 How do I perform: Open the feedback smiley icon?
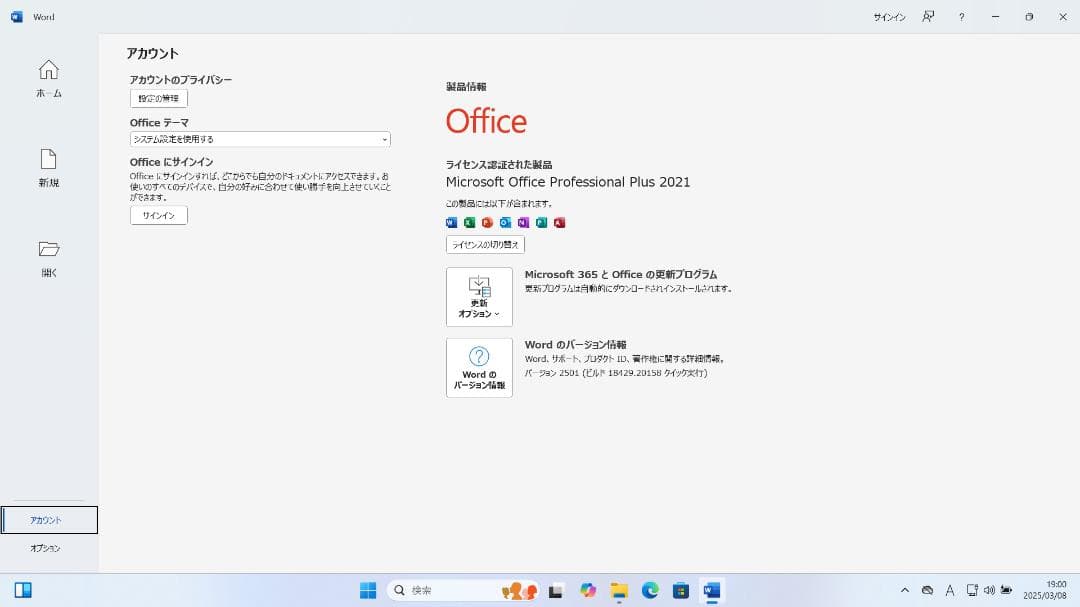pos(928,16)
